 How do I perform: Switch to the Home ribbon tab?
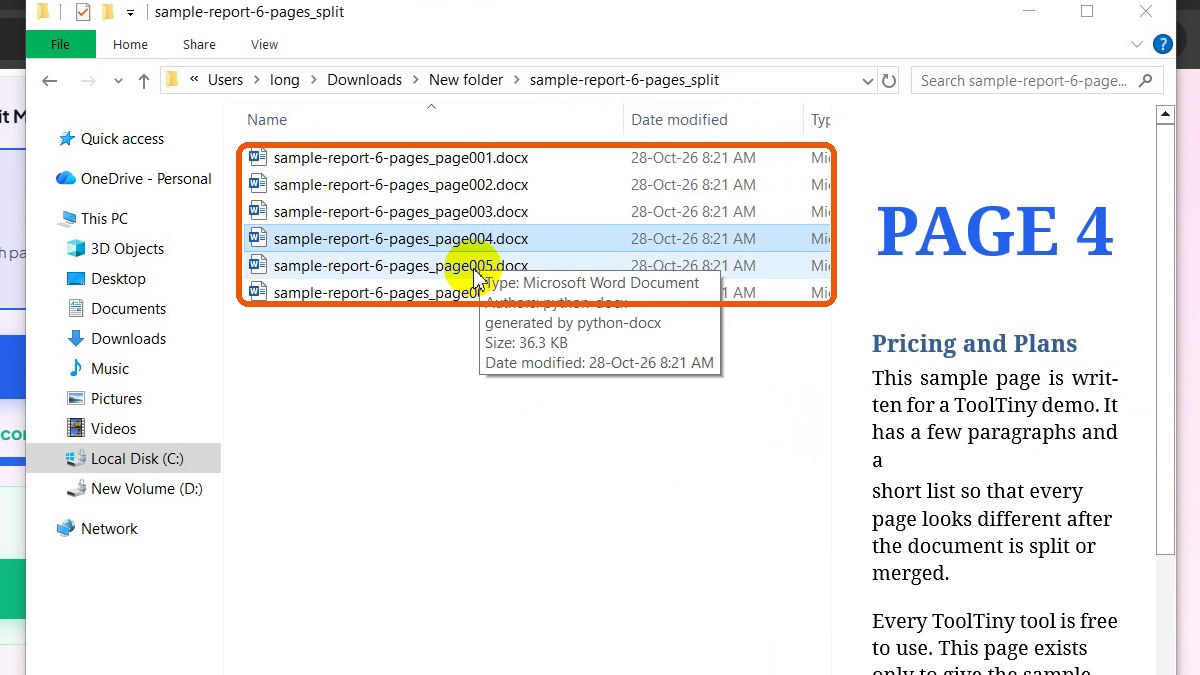coord(130,44)
